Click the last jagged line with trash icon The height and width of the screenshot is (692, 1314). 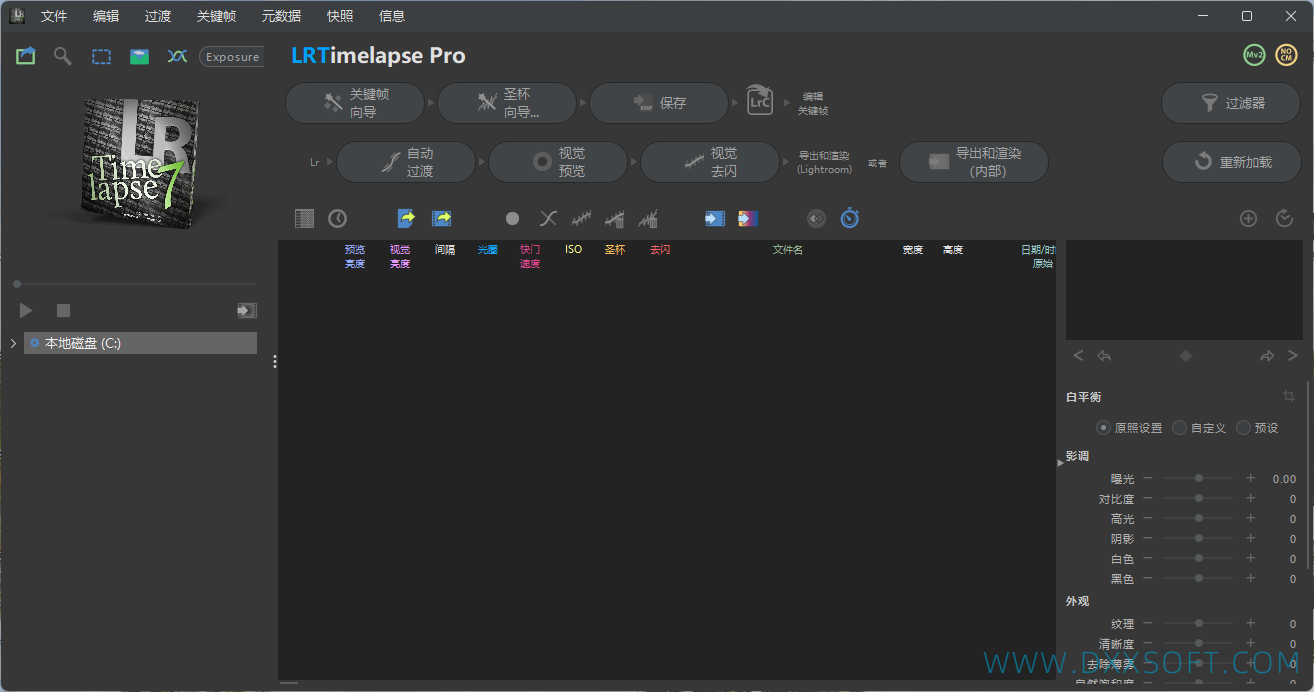point(648,218)
